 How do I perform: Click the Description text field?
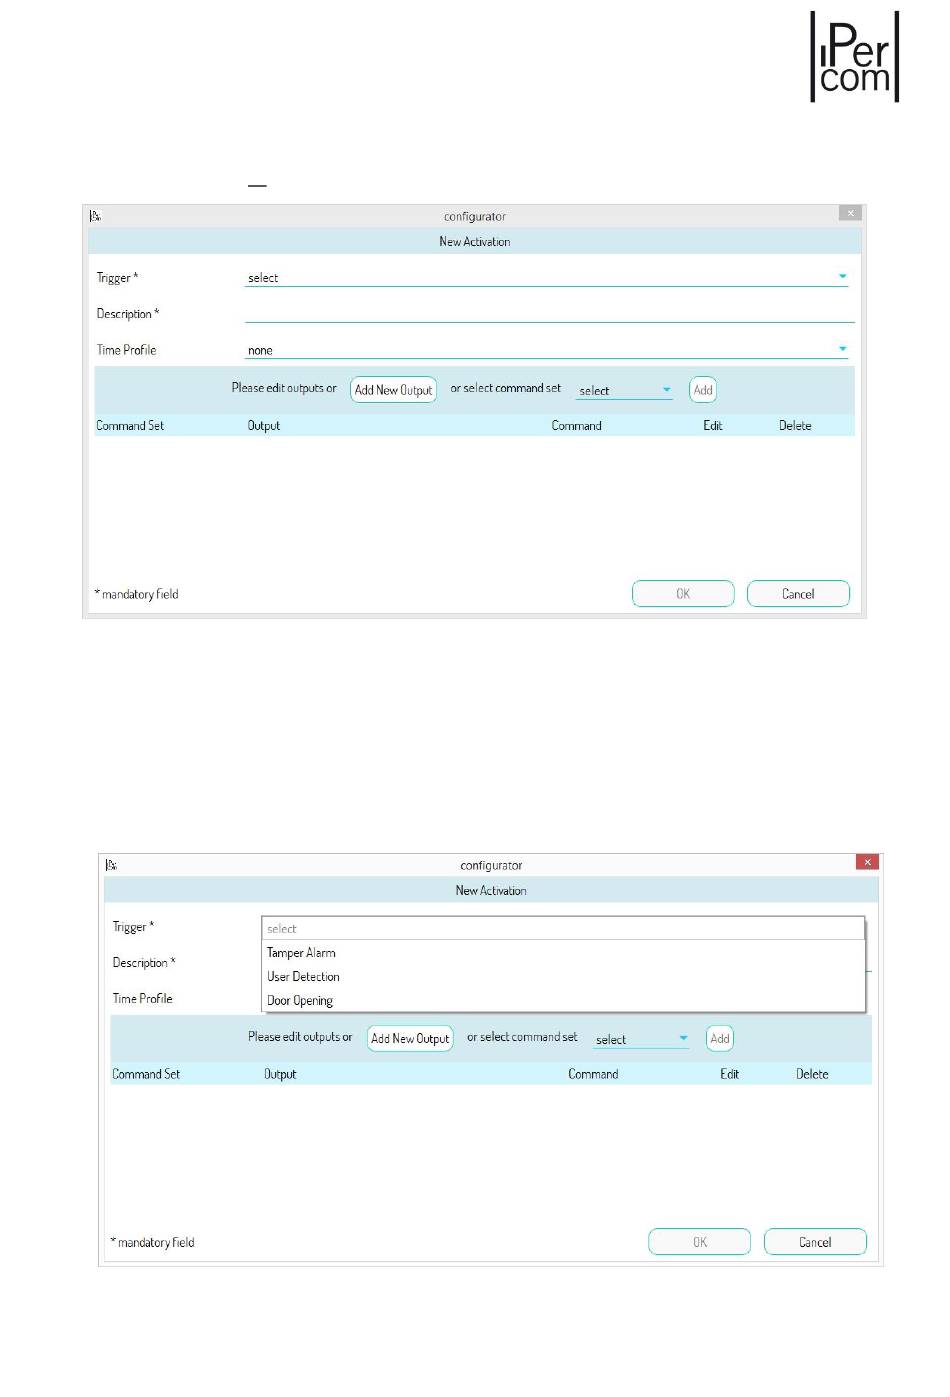[549, 314]
